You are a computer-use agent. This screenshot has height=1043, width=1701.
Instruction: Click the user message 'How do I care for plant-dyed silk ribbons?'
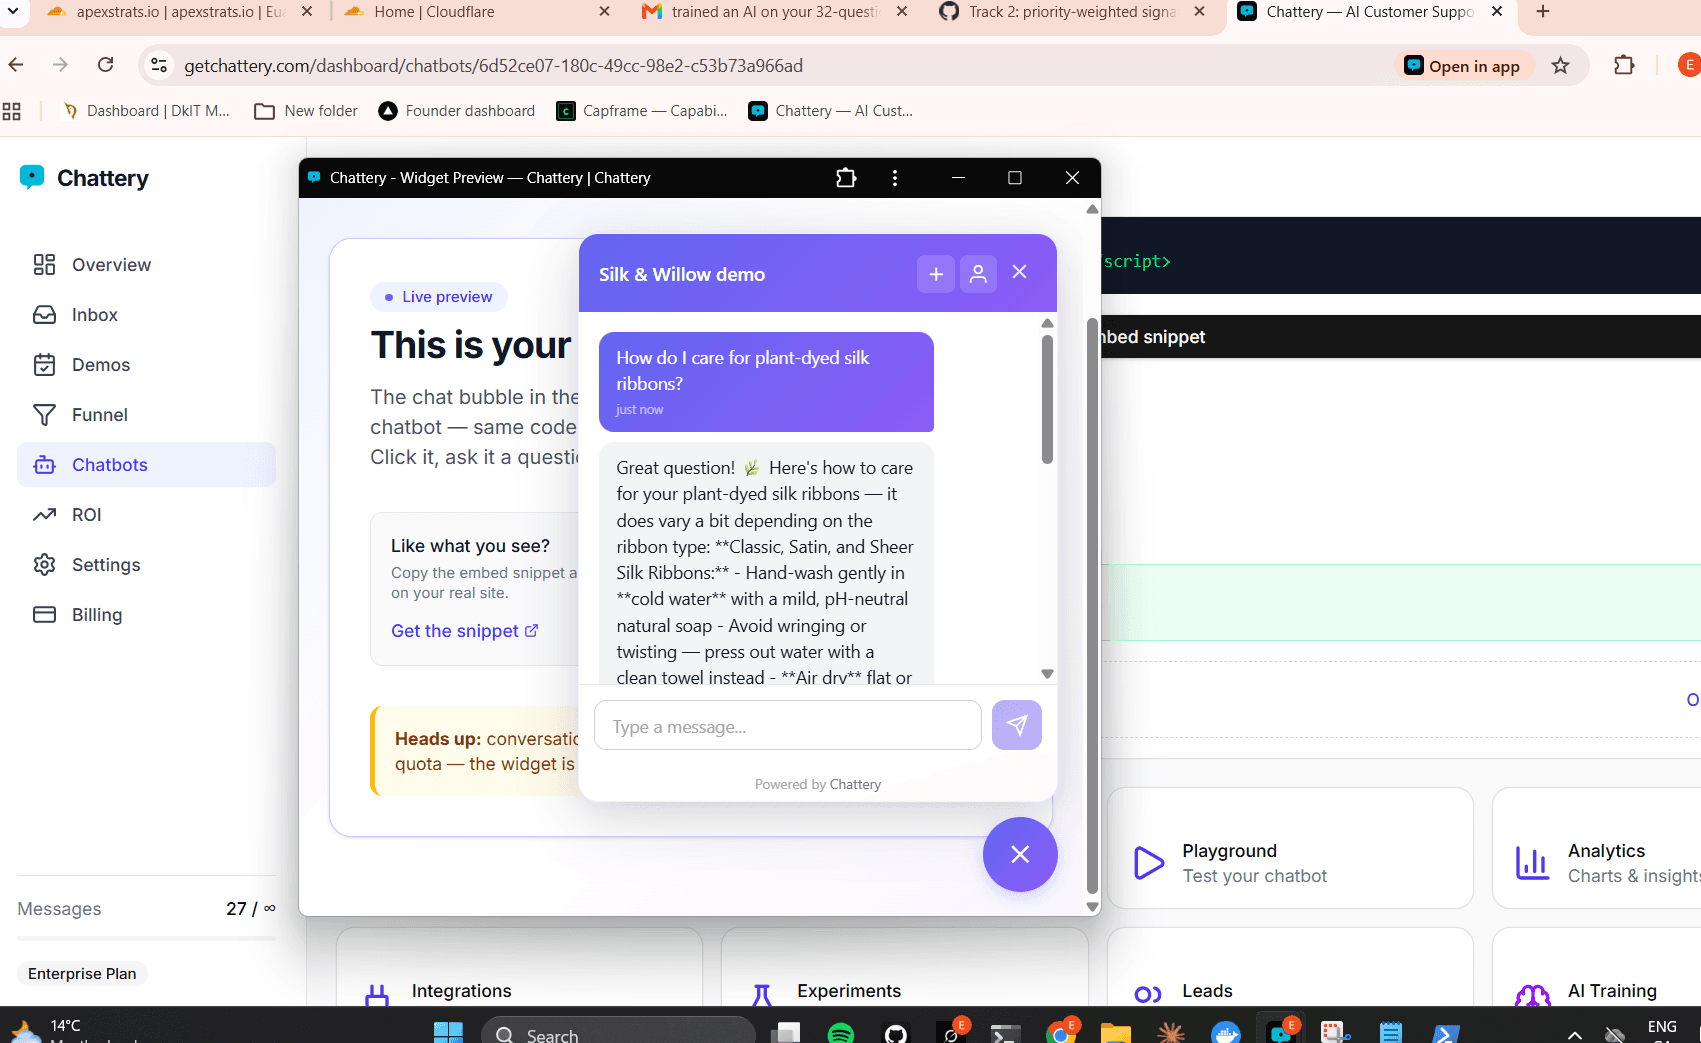(766, 382)
